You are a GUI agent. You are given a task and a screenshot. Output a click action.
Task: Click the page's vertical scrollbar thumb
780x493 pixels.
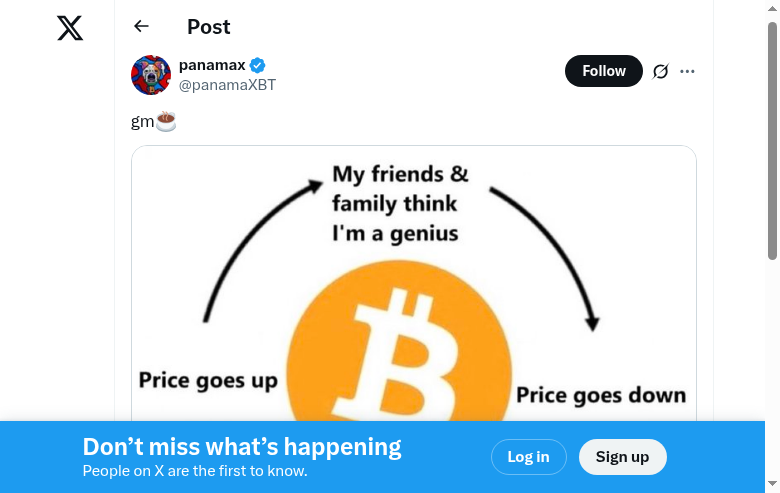point(772,140)
